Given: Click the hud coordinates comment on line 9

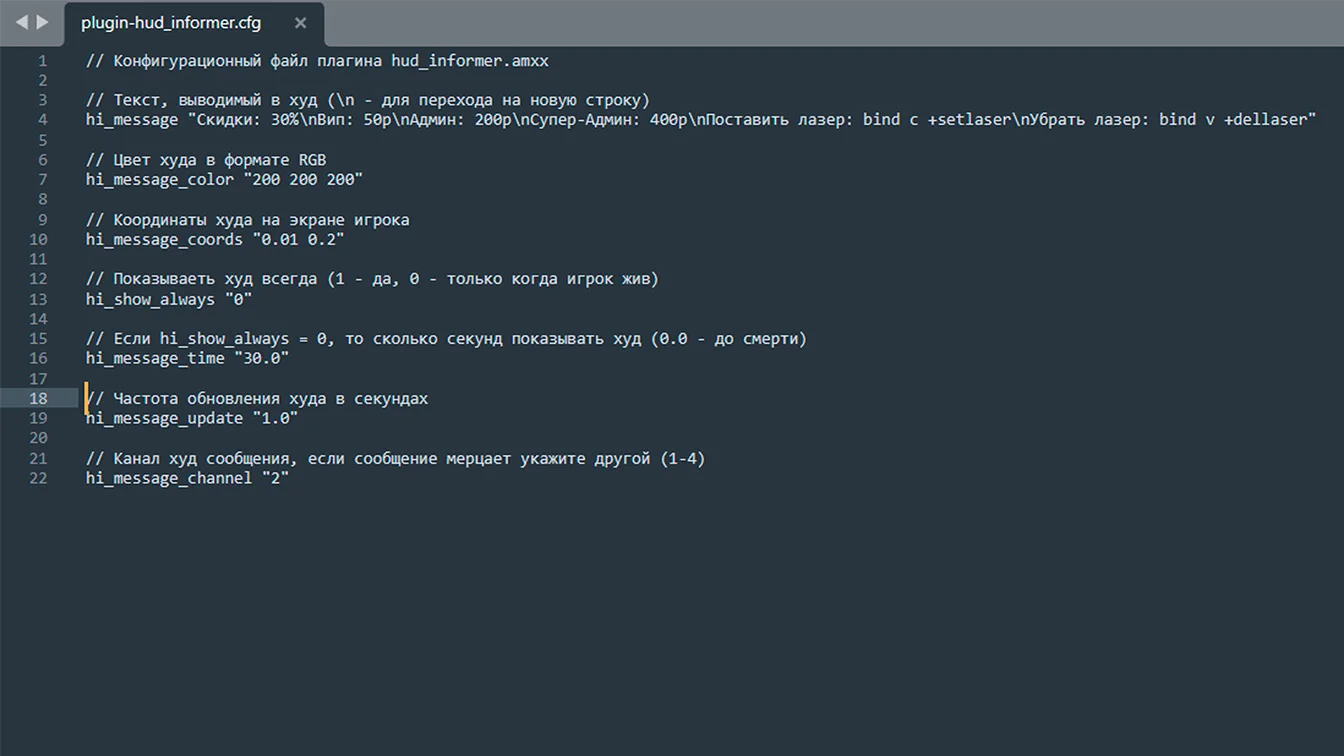Looking at the screenshot, I should (x=248, y=220).
